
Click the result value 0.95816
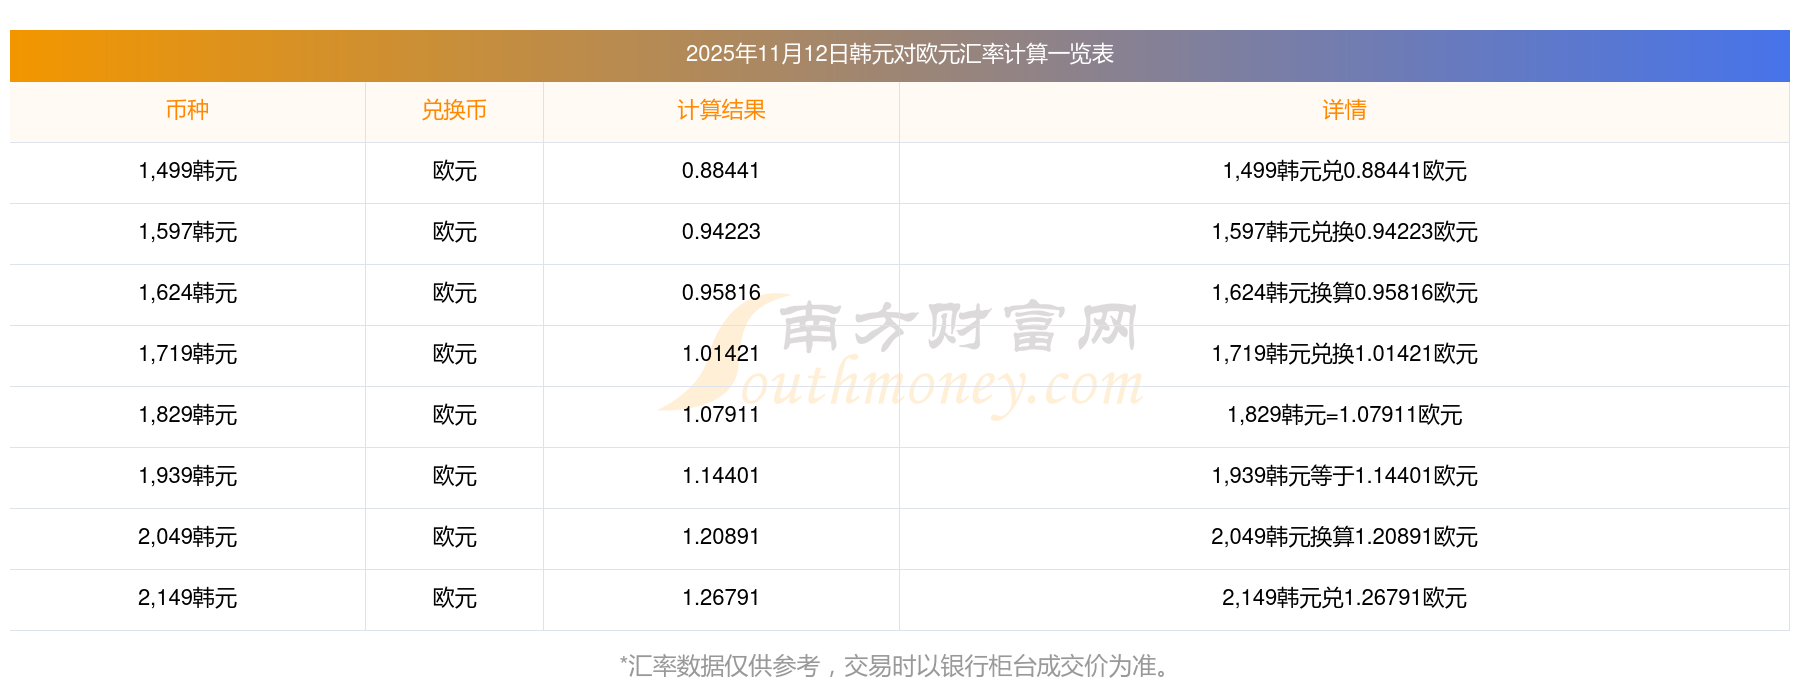point(721,293)
